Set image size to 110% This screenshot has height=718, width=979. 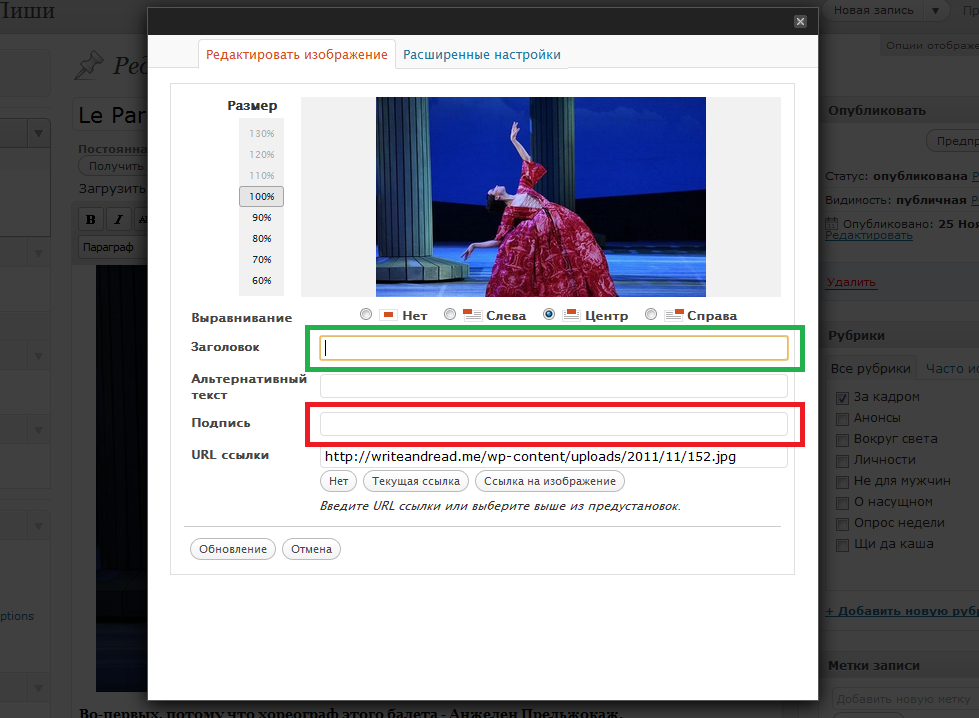(x=262, y=175)
